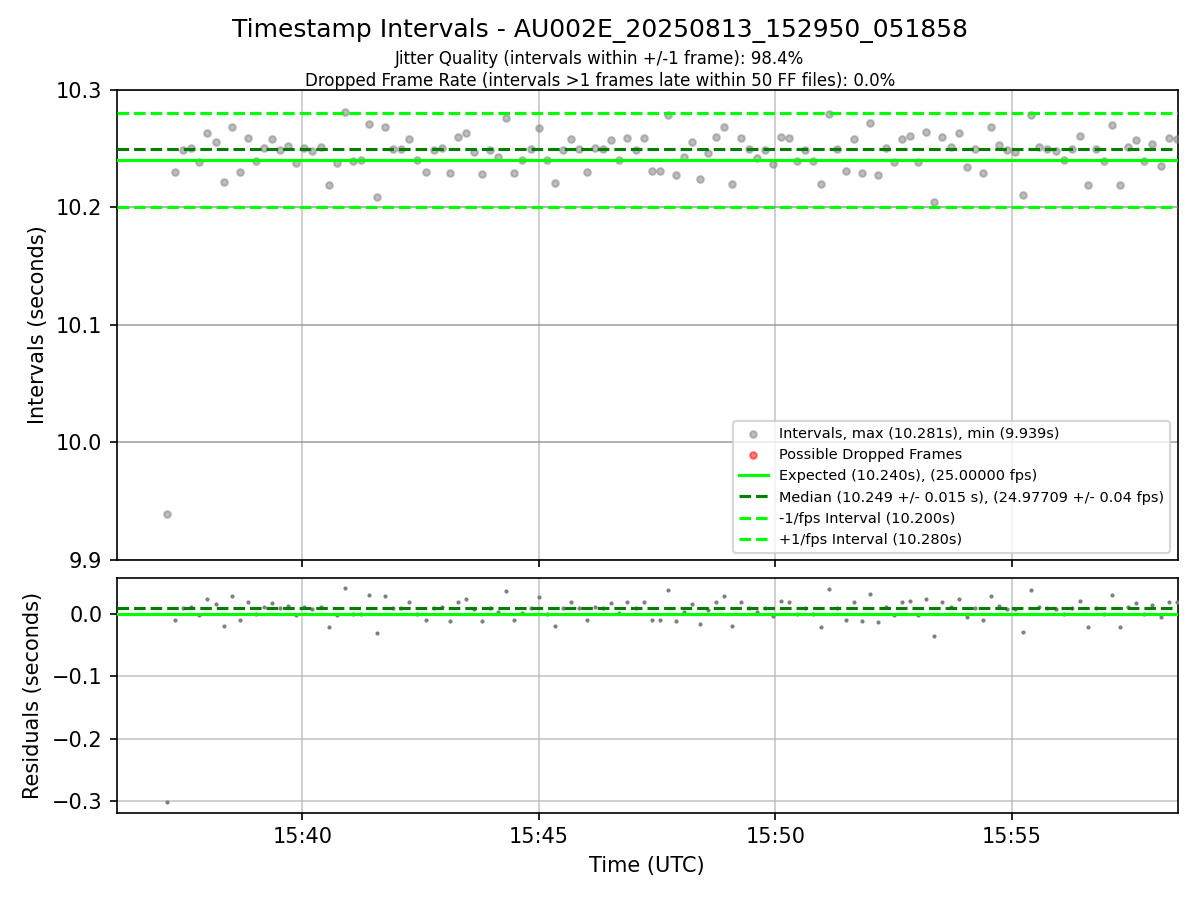Click the red Possible Dropped Frames legend marker
This screenshot has width=1200, height=900.
(753, 454)
